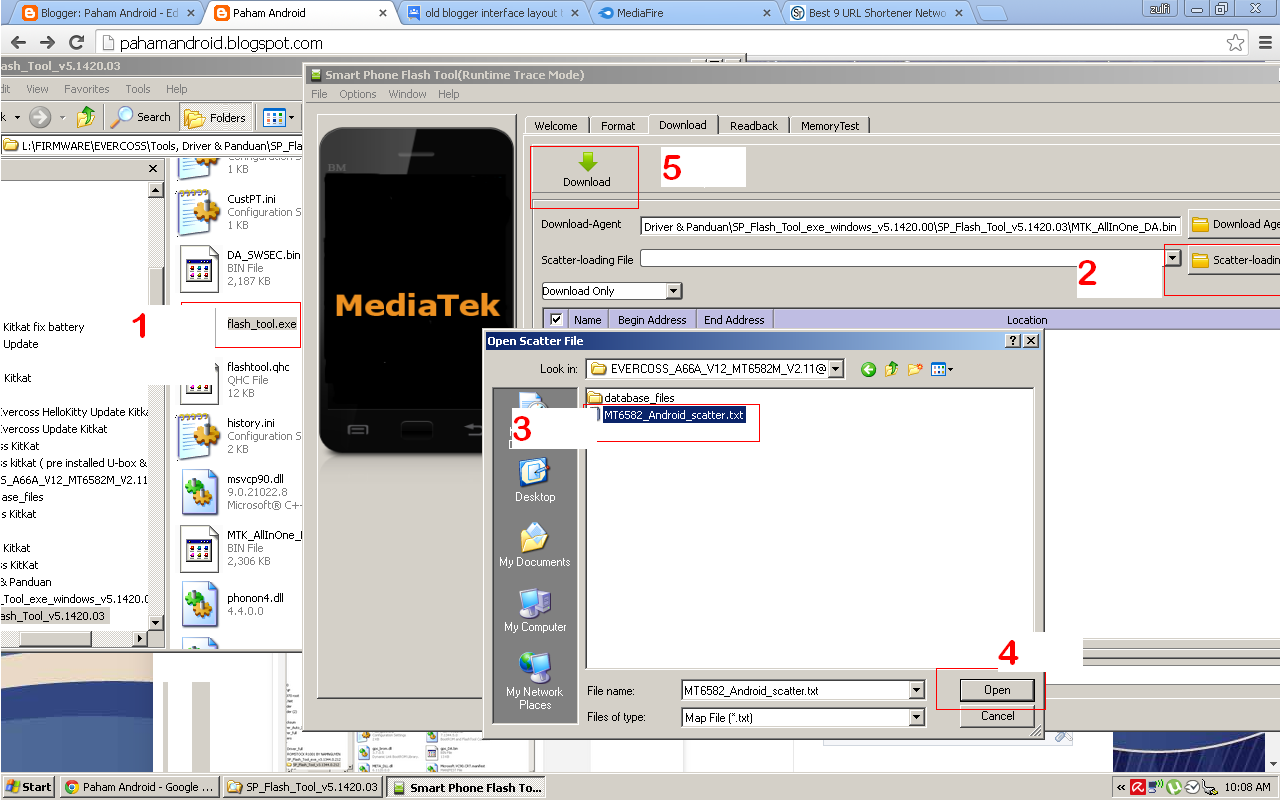This screenshot has height=800, width=1280.
Task: Expand the Scatter-loading File dropdown arrow
Action: click(1173, 258)
